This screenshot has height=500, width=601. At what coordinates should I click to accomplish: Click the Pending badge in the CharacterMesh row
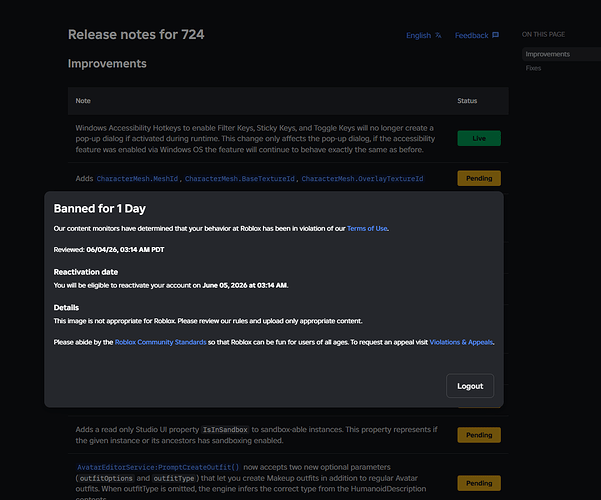click(x=479, y=178)
